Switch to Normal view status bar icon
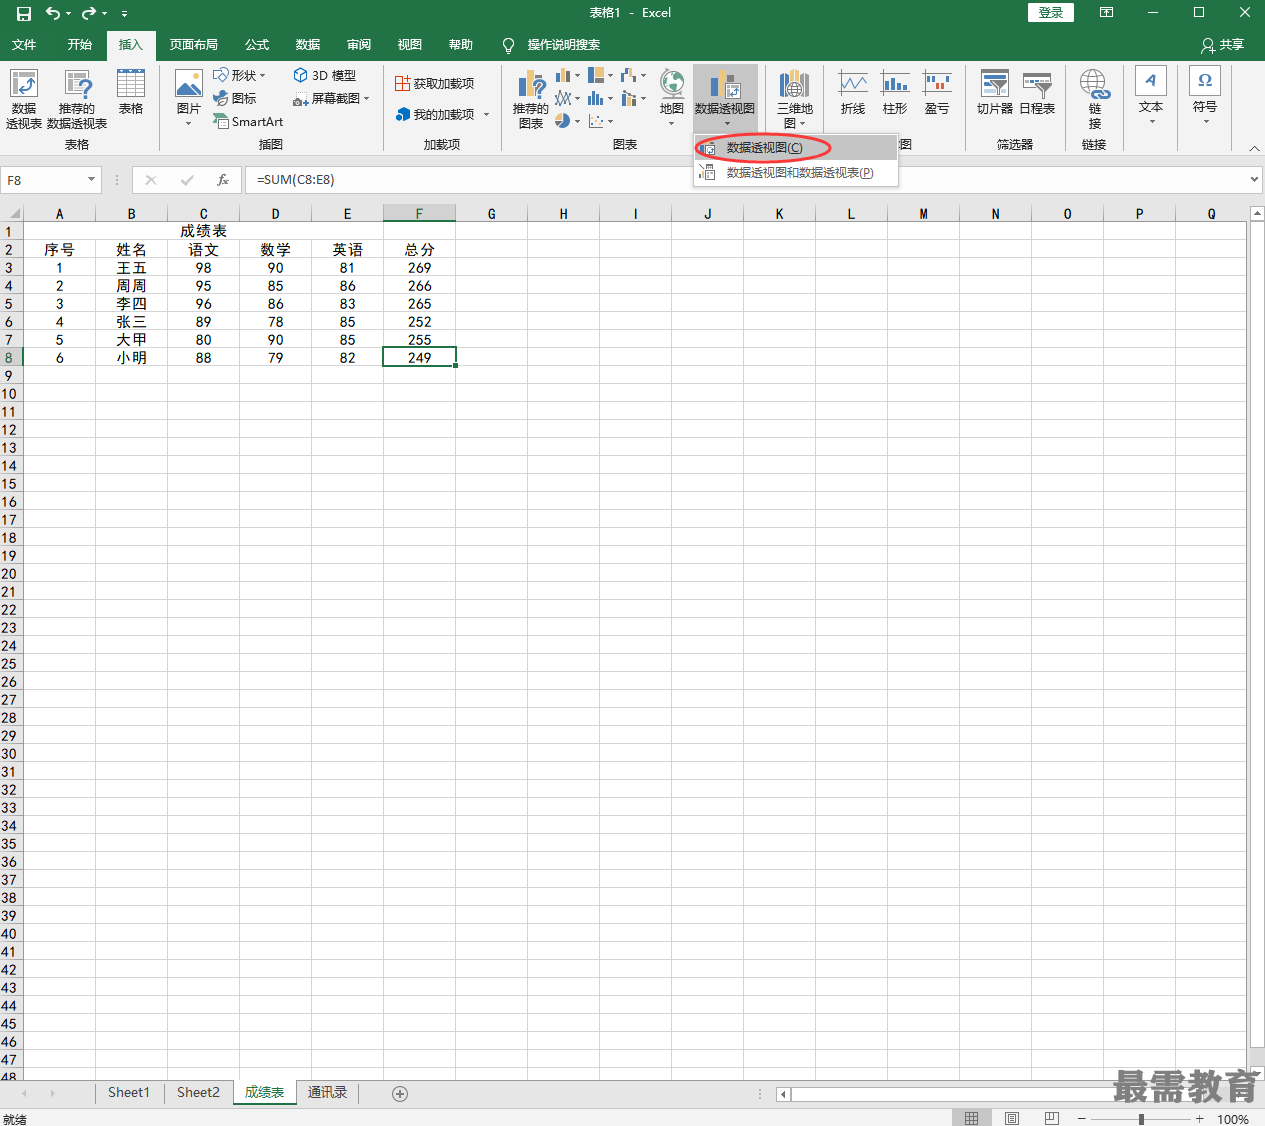Viewport: 1265px width, 1126px height. [971, 1118]
